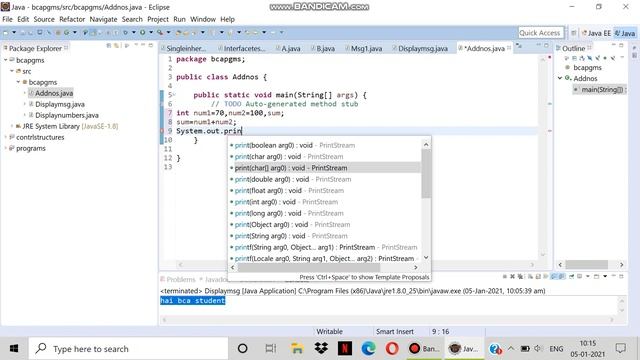
Task: Collapse the Addnos class in Outline
Action: point(560,78)
